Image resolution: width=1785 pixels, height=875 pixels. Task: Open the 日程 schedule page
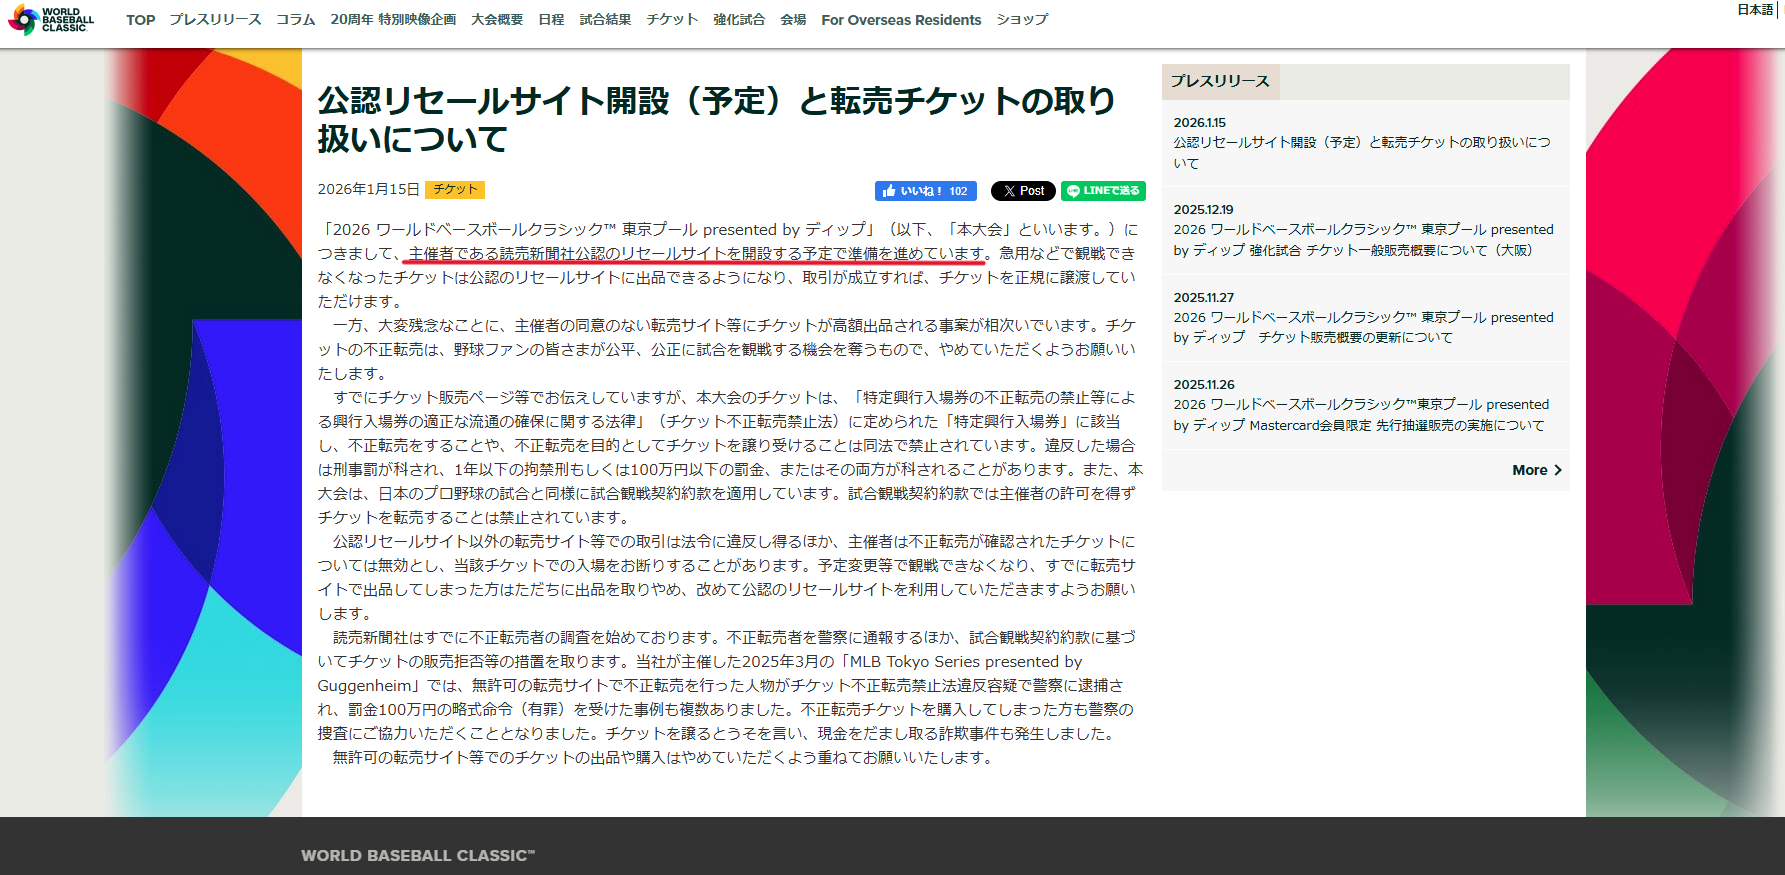tap(551, 20)
